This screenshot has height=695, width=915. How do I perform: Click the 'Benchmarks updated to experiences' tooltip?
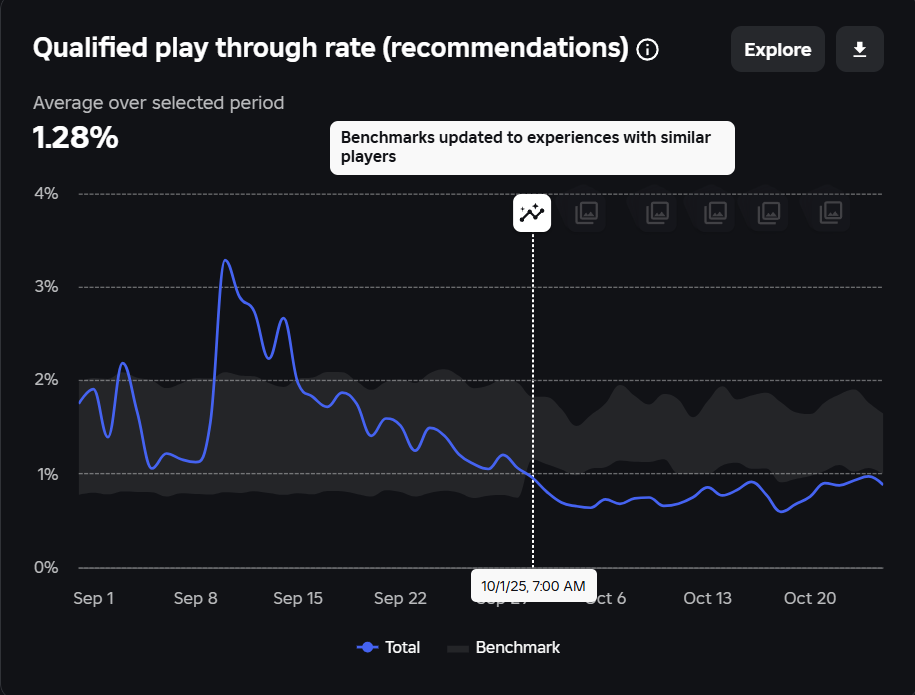(x=532, y=148)
